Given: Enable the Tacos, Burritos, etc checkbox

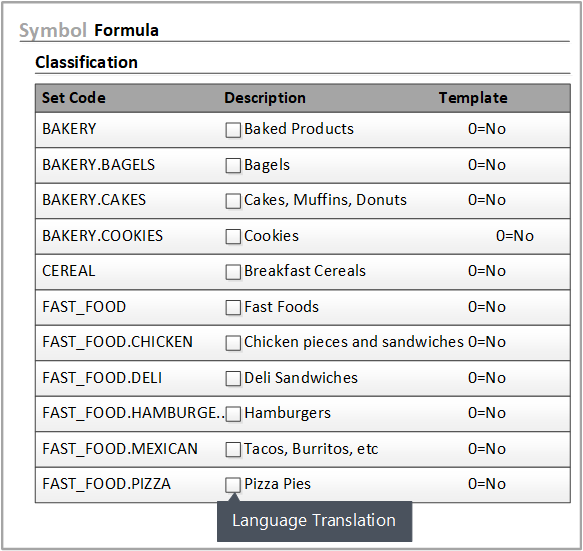Looking at the screenshot, I should (x=233, y=450).
